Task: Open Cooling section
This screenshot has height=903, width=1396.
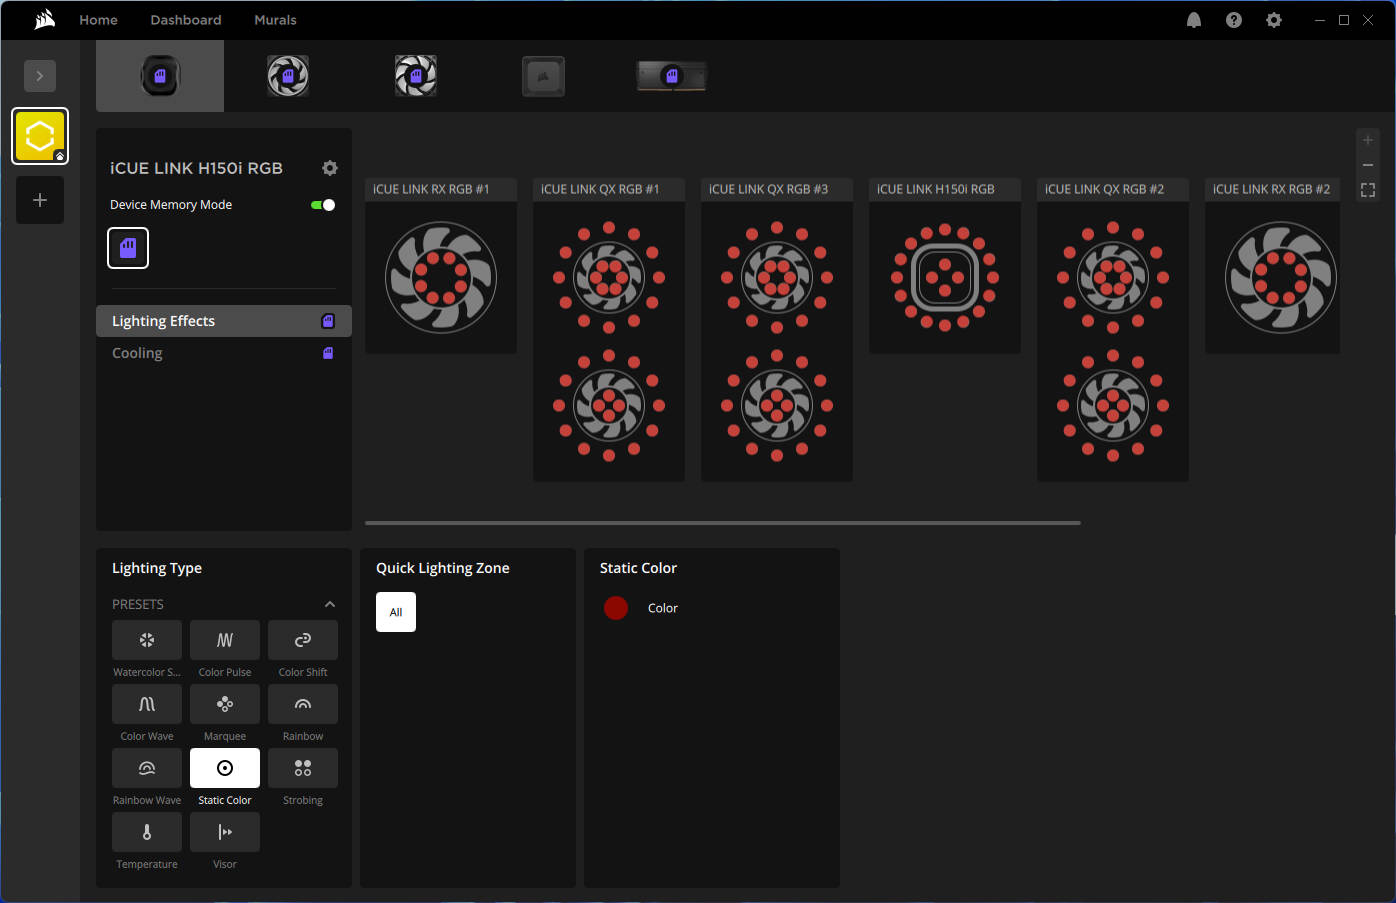Action: pyautogui.click(x=224, y=353)
